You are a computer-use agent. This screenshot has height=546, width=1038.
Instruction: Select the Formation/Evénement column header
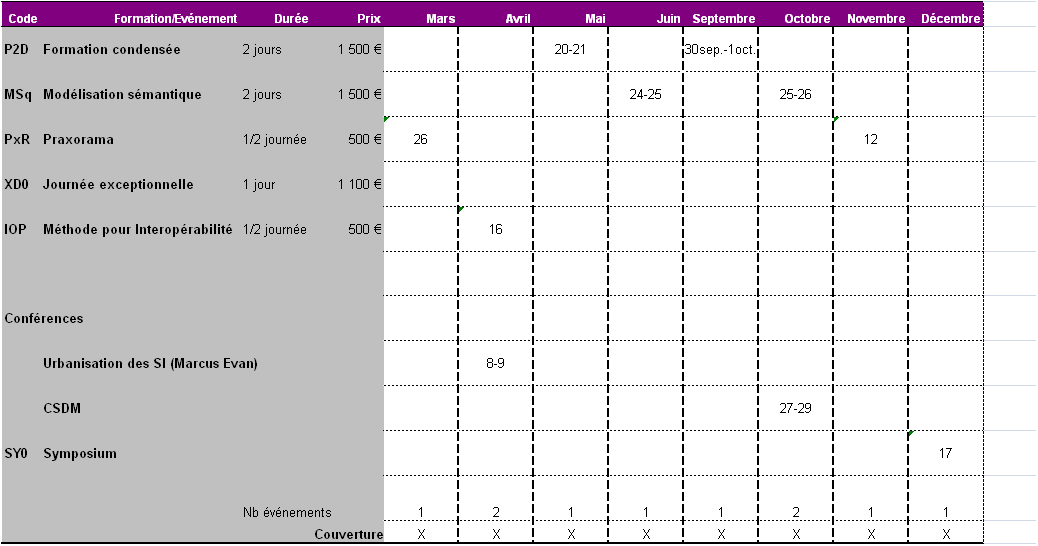click(x=175, y=19)
